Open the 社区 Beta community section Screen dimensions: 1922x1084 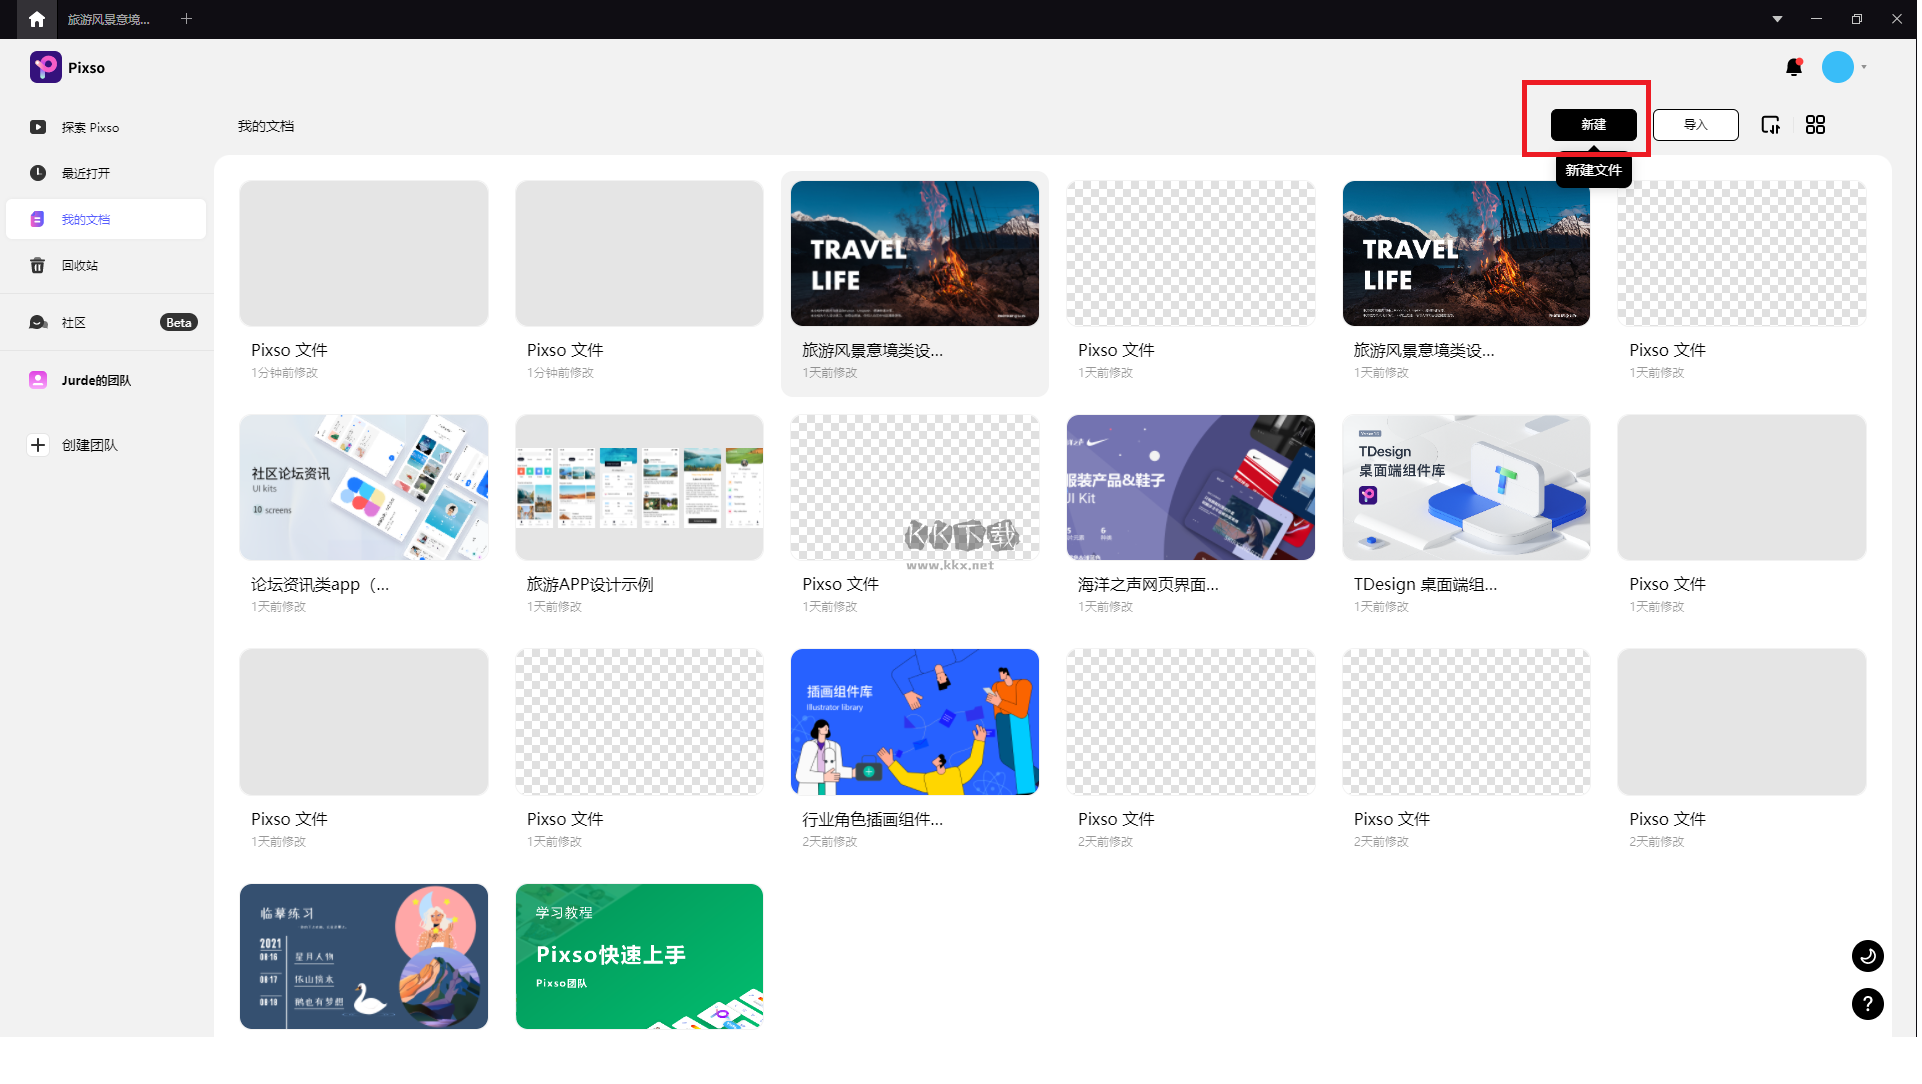coord(74,323)
